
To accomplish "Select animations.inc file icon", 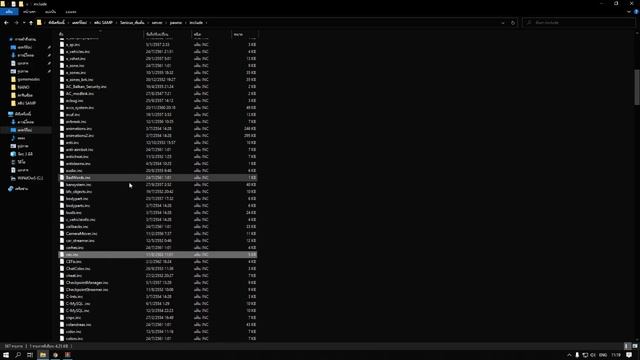I will point(62,129).
